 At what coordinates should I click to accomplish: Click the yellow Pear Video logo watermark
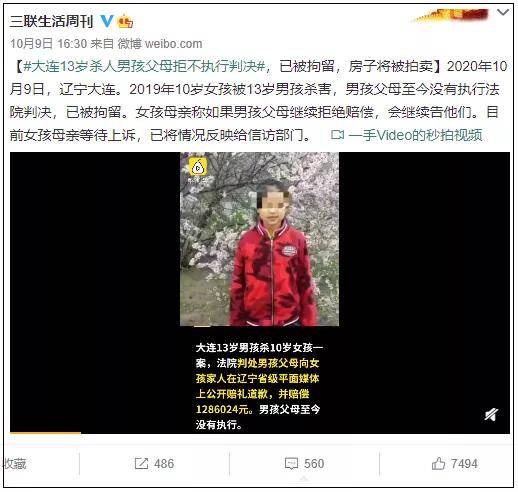coord(198,168)
